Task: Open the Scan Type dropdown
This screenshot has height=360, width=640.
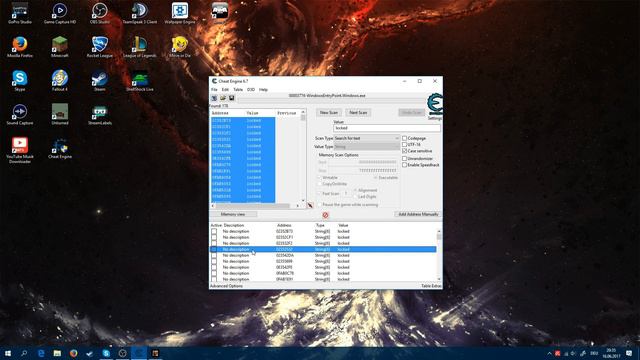Action: pos(367,138)
